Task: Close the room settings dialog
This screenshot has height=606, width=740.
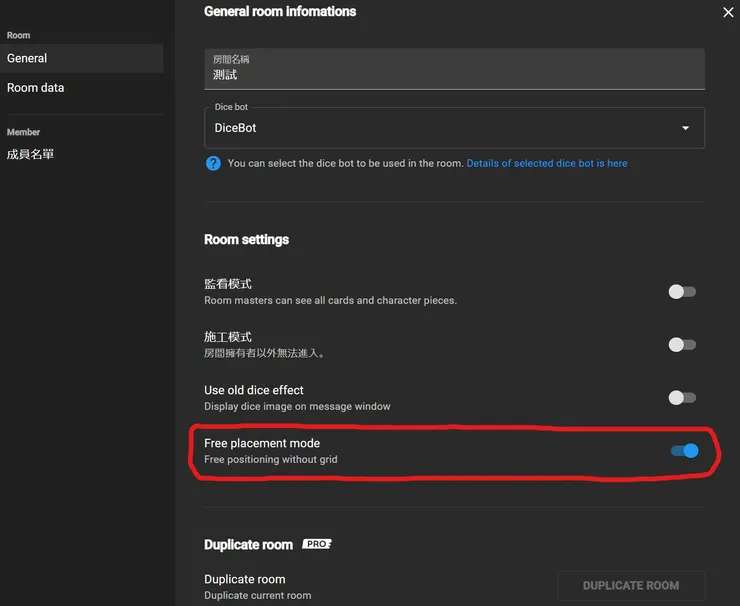Action: [x=728, y=13]
